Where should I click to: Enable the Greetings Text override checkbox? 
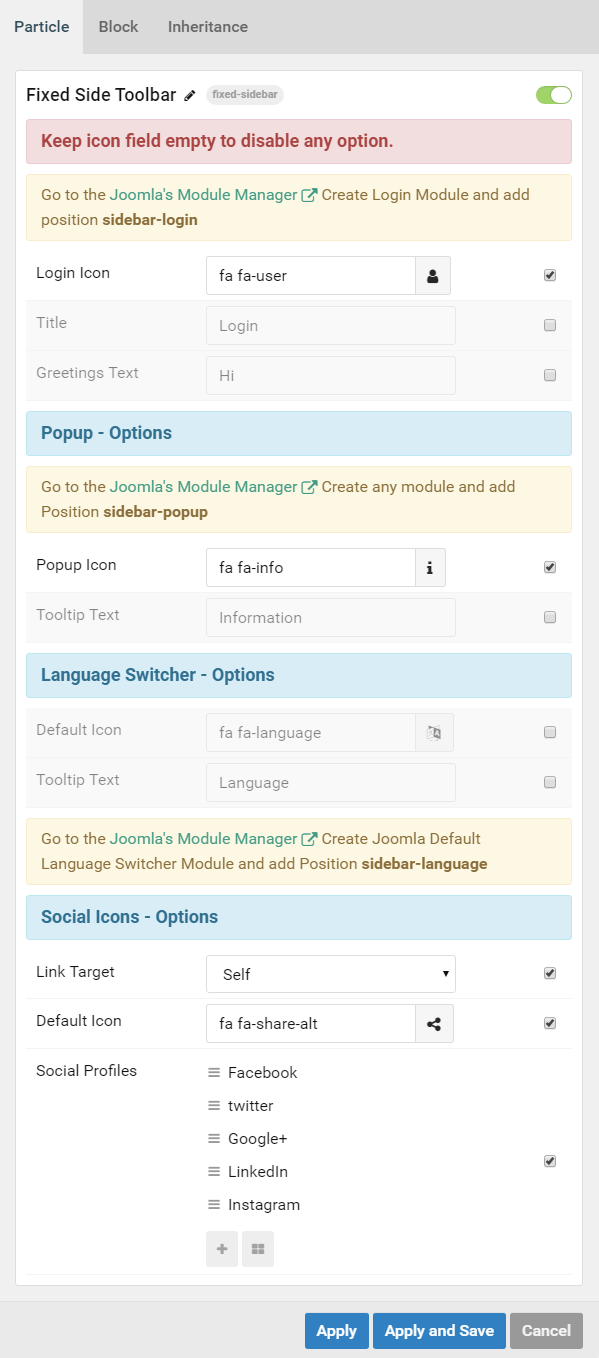pos(550,376)
